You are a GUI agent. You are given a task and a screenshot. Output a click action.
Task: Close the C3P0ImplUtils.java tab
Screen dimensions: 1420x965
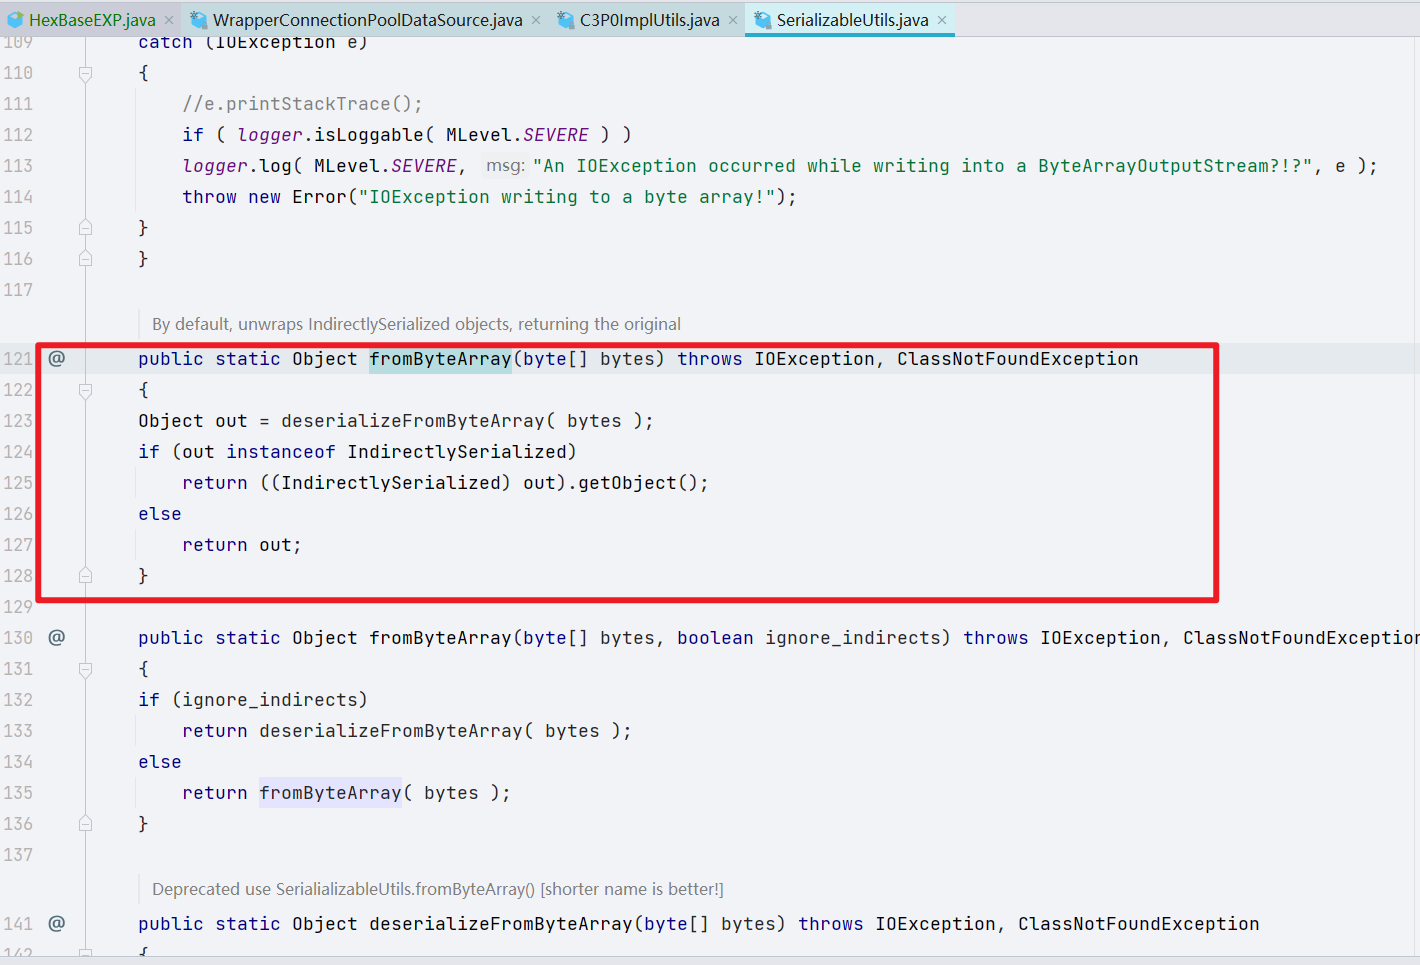tap(733, 20)
